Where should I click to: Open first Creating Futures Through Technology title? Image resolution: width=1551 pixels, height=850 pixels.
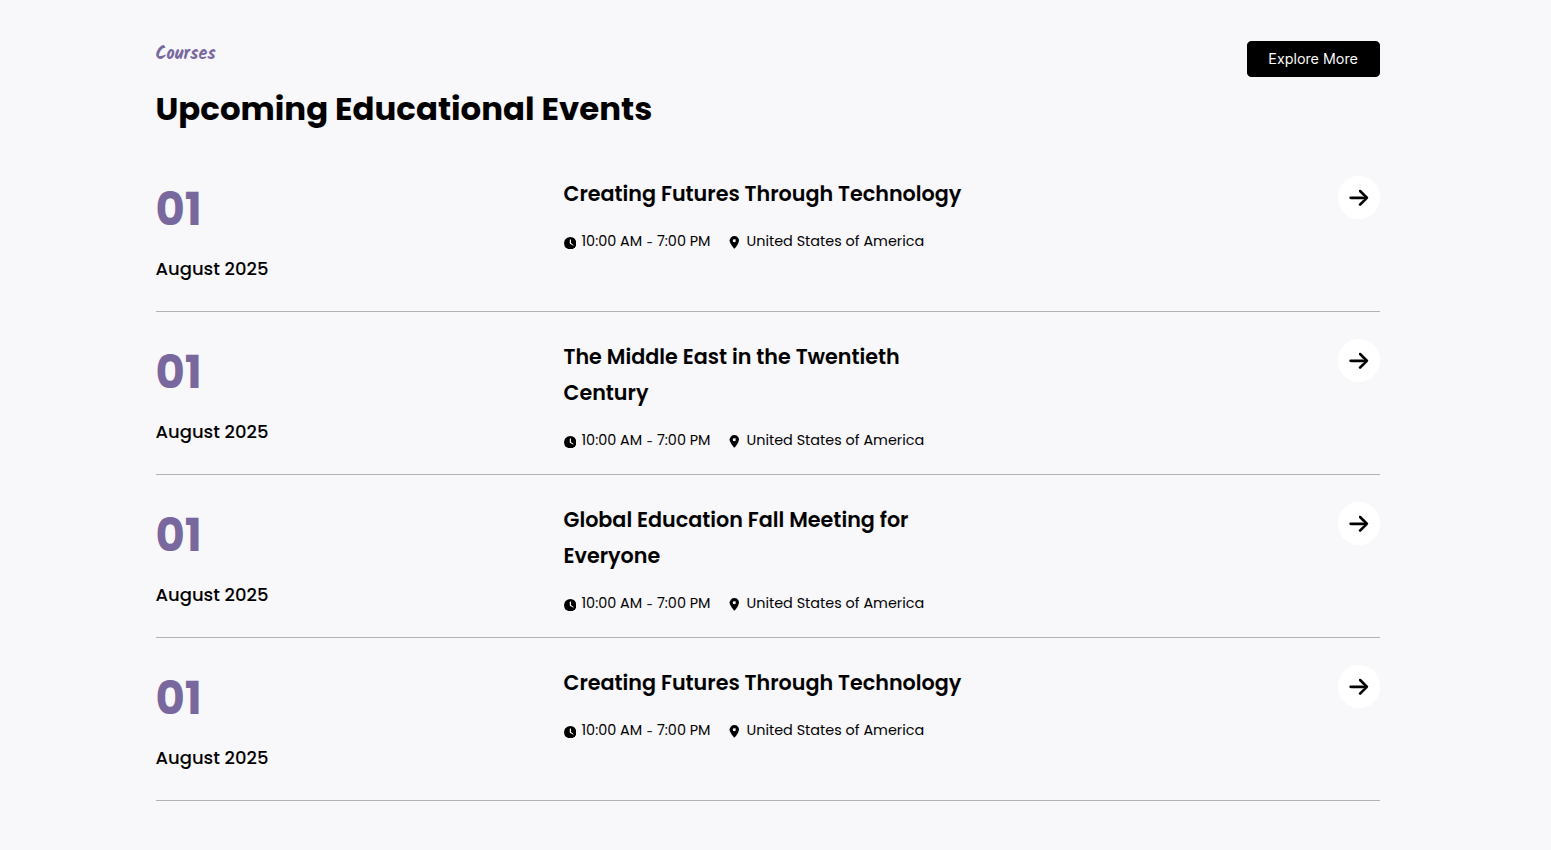coord(761,194)
